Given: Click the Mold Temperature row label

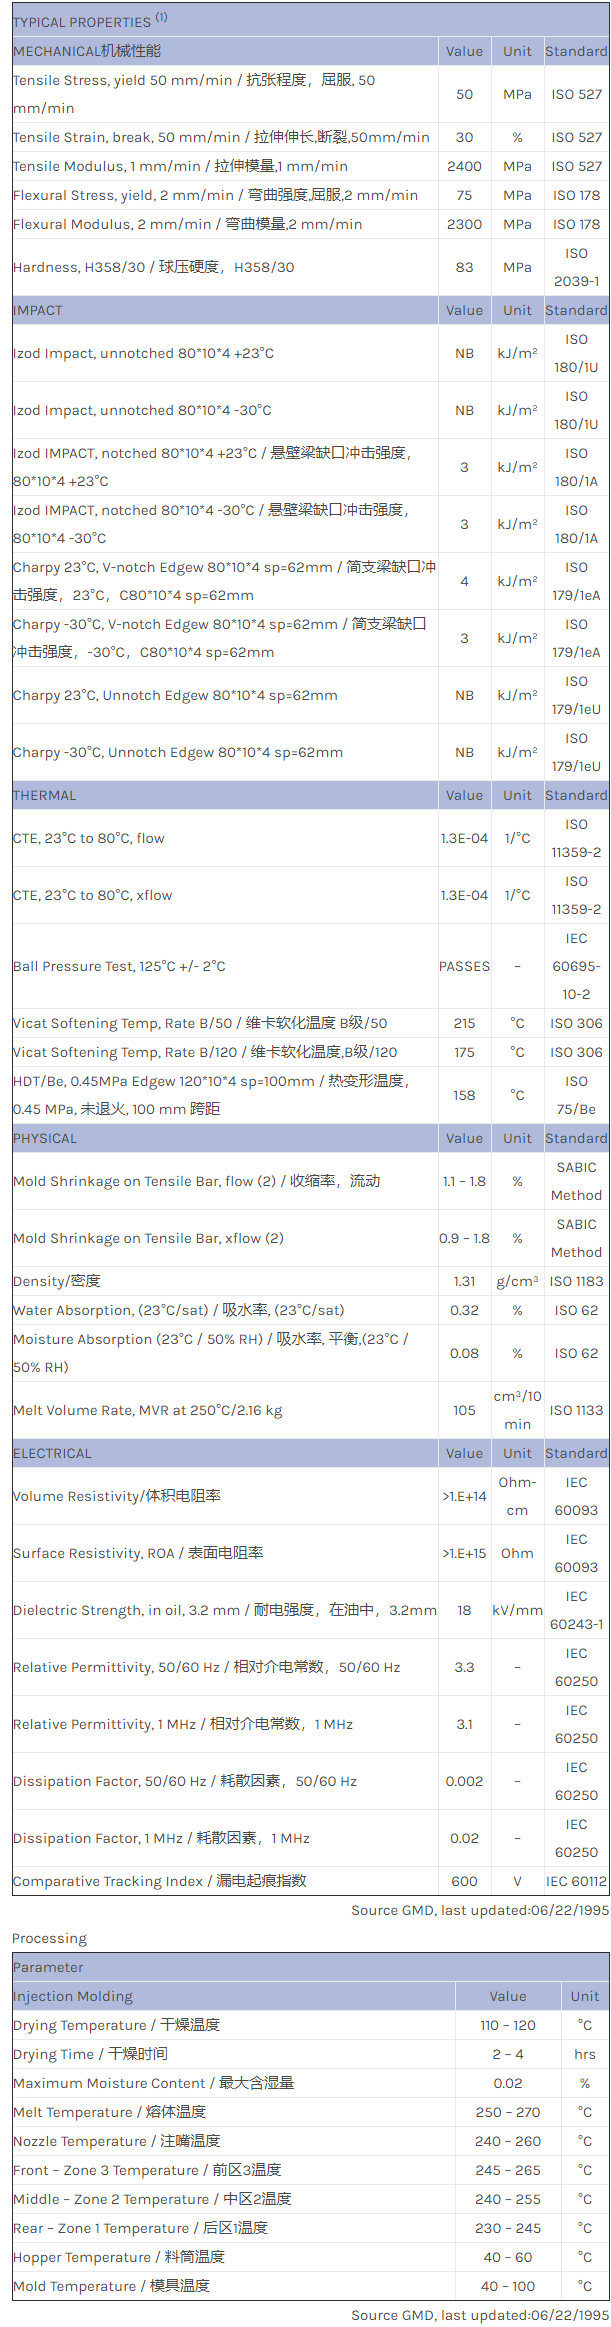Looking at the screenshot, I should (111, 2286).
